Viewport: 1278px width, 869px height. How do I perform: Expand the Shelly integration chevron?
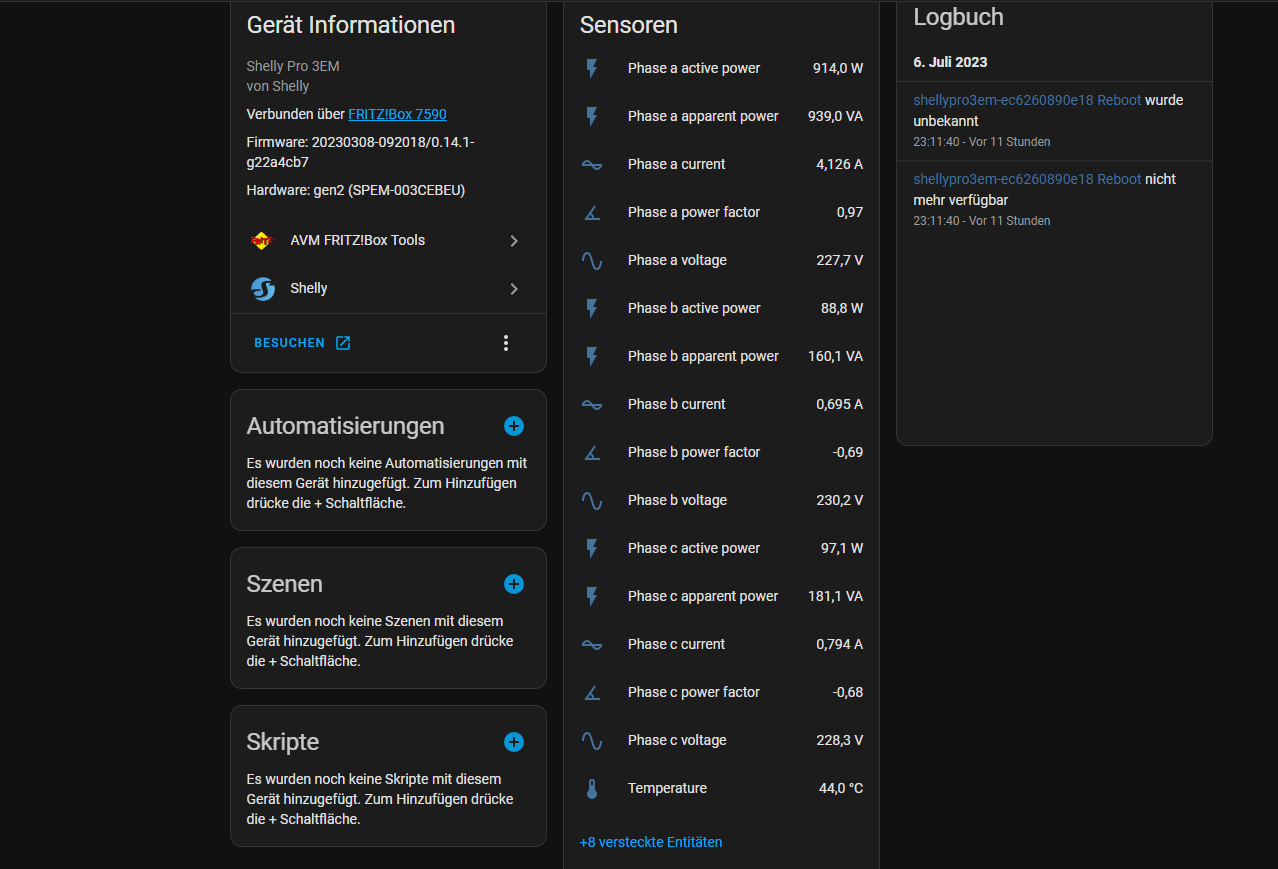(513, 288)
